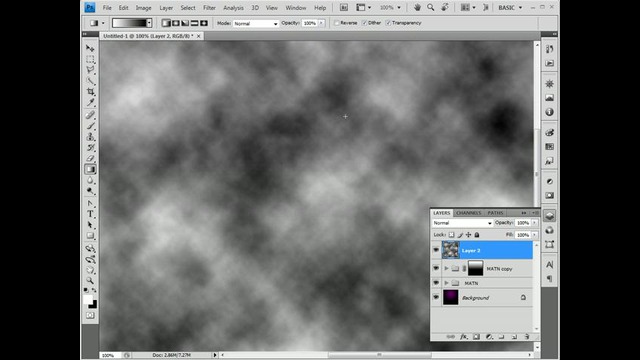Switch to the Channels tab
Screen dimensions: 640x360
tap(469, 213)
